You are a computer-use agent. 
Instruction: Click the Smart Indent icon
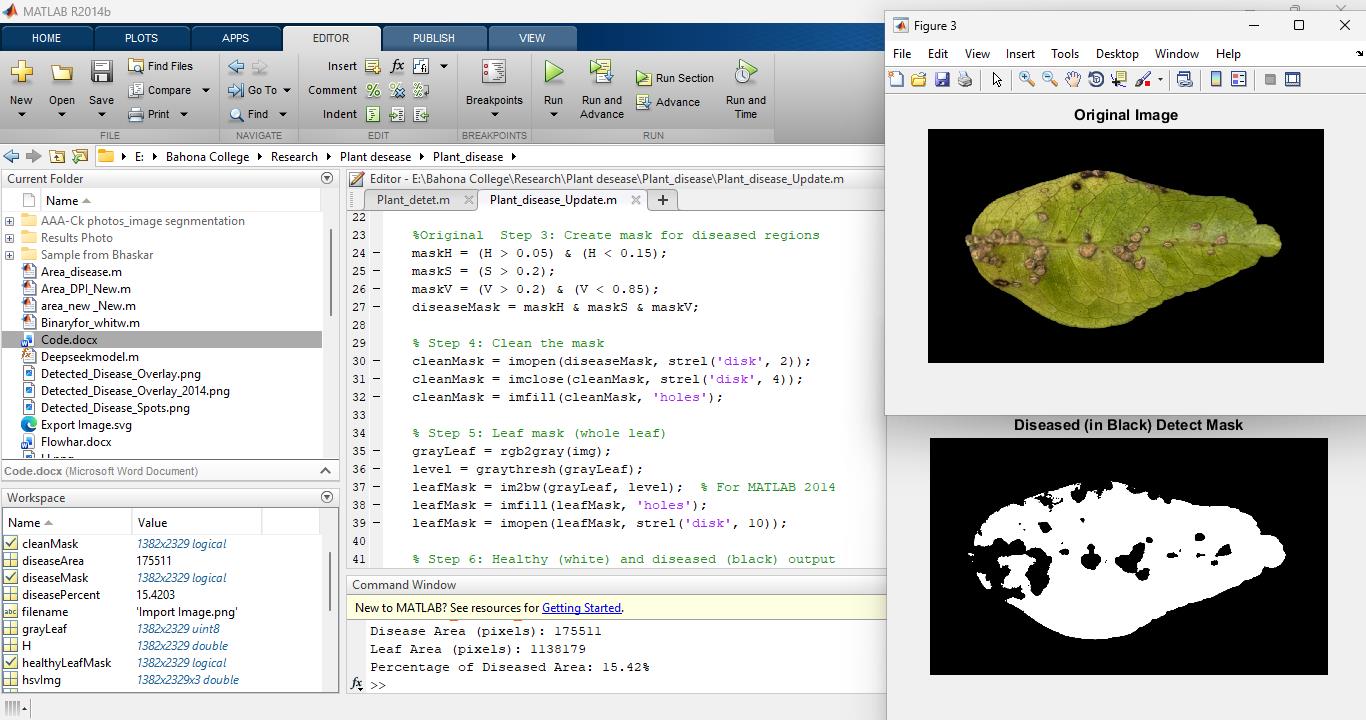click(372, 114)
